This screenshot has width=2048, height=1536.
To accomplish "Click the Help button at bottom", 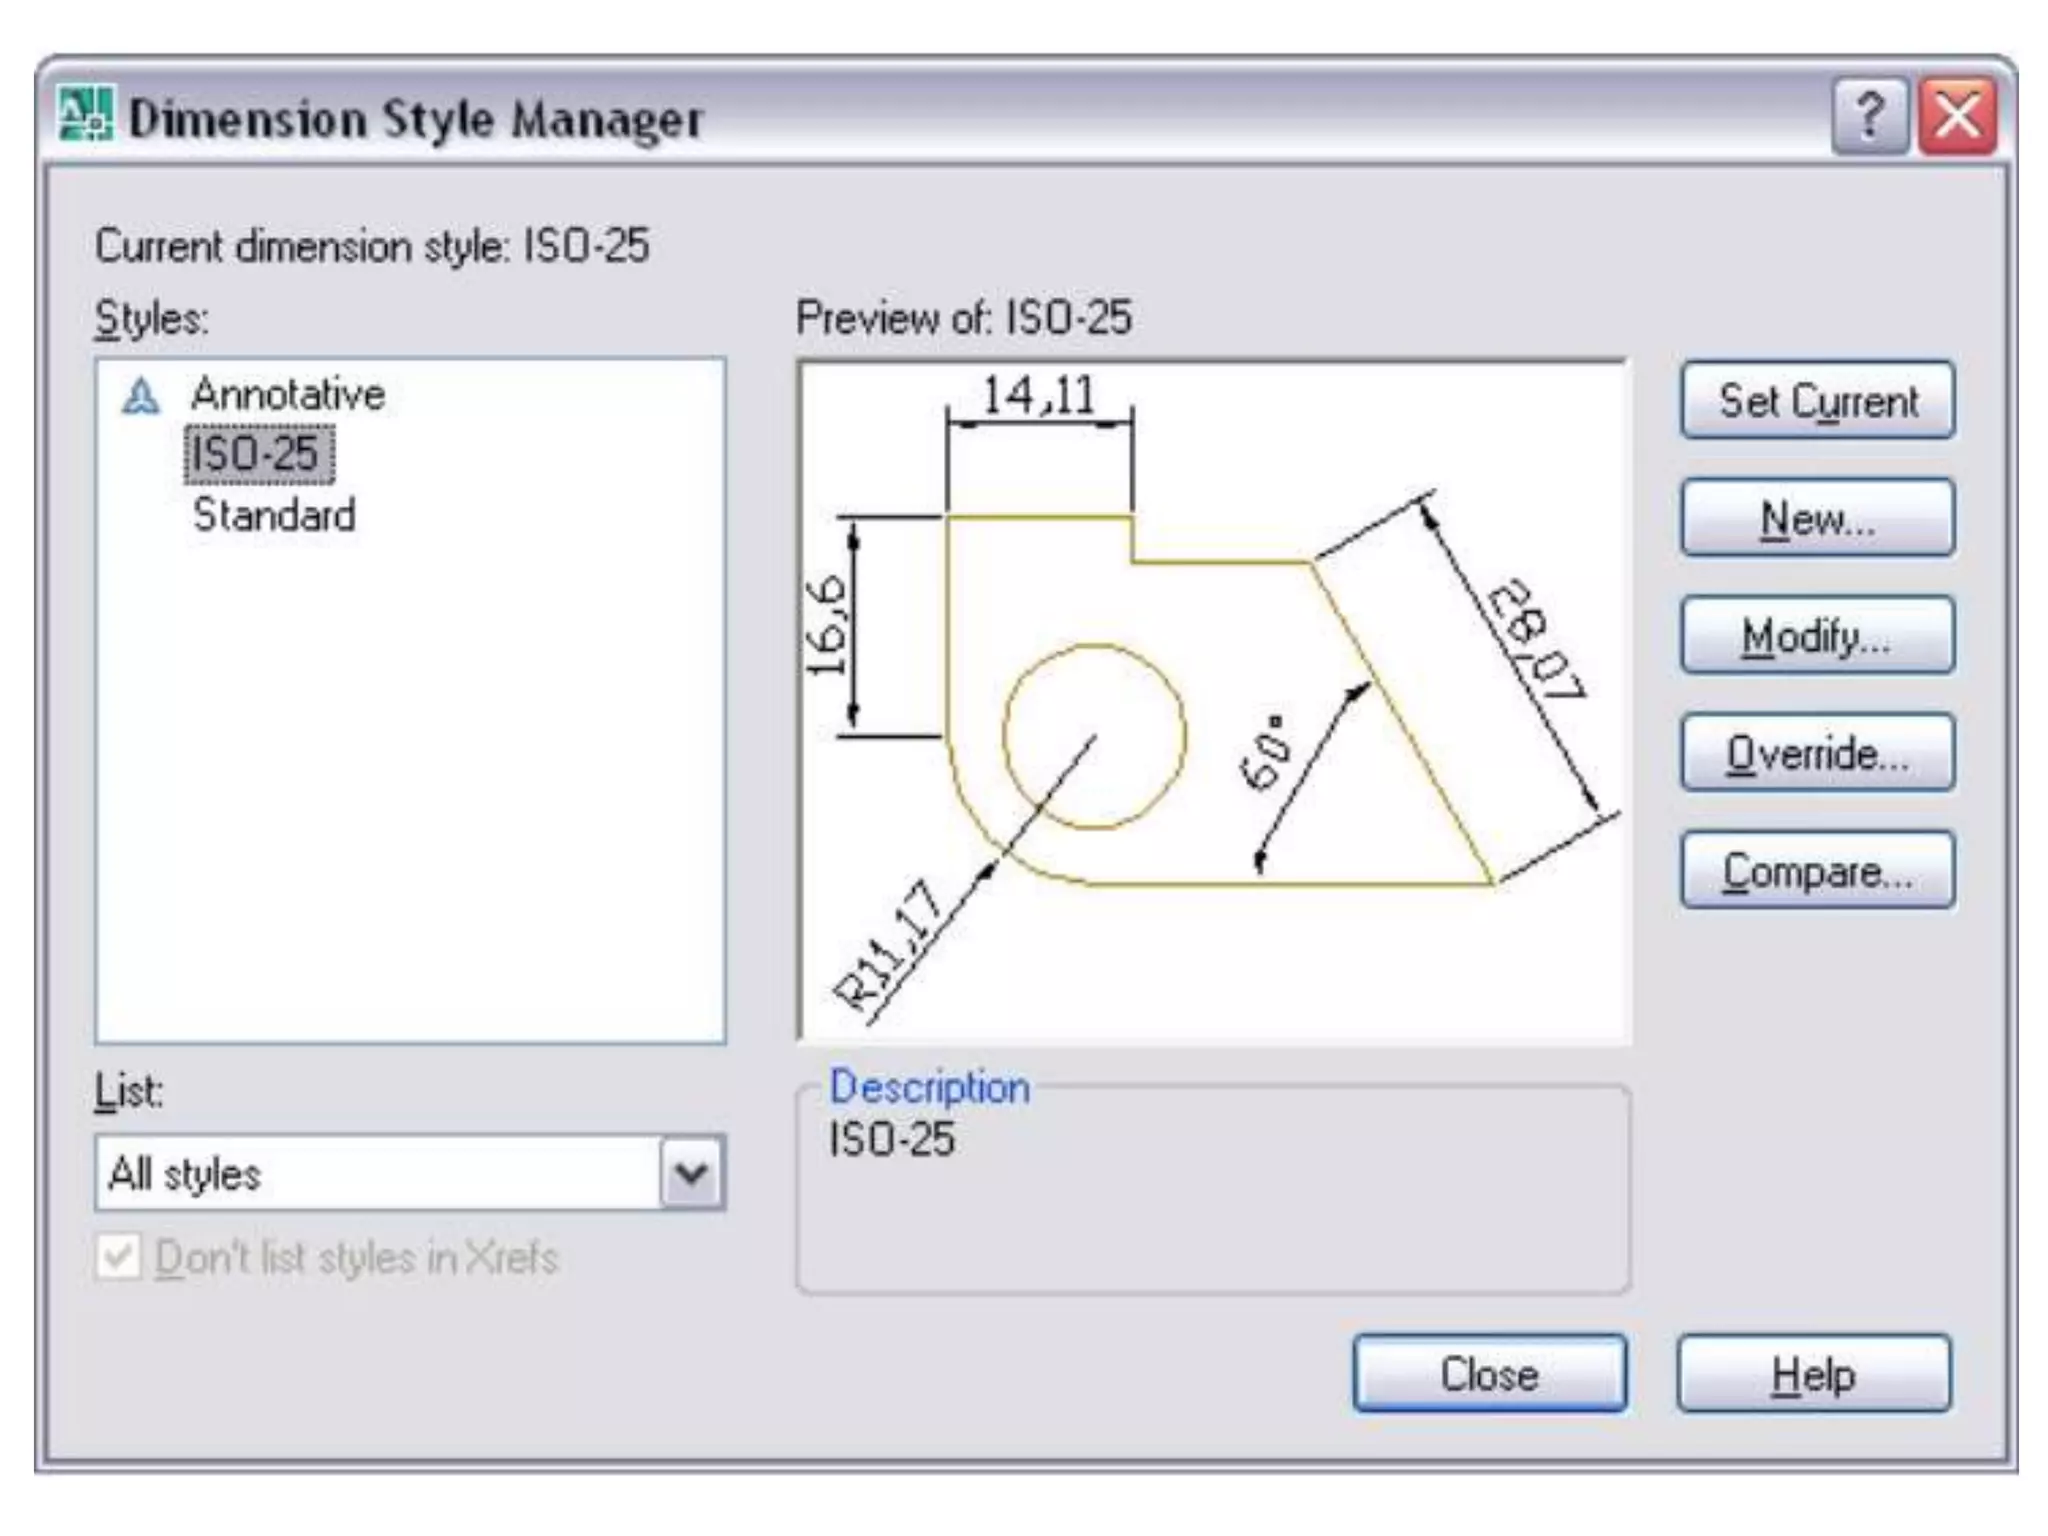I will pyautogui.click(x=1813, y=1374).
